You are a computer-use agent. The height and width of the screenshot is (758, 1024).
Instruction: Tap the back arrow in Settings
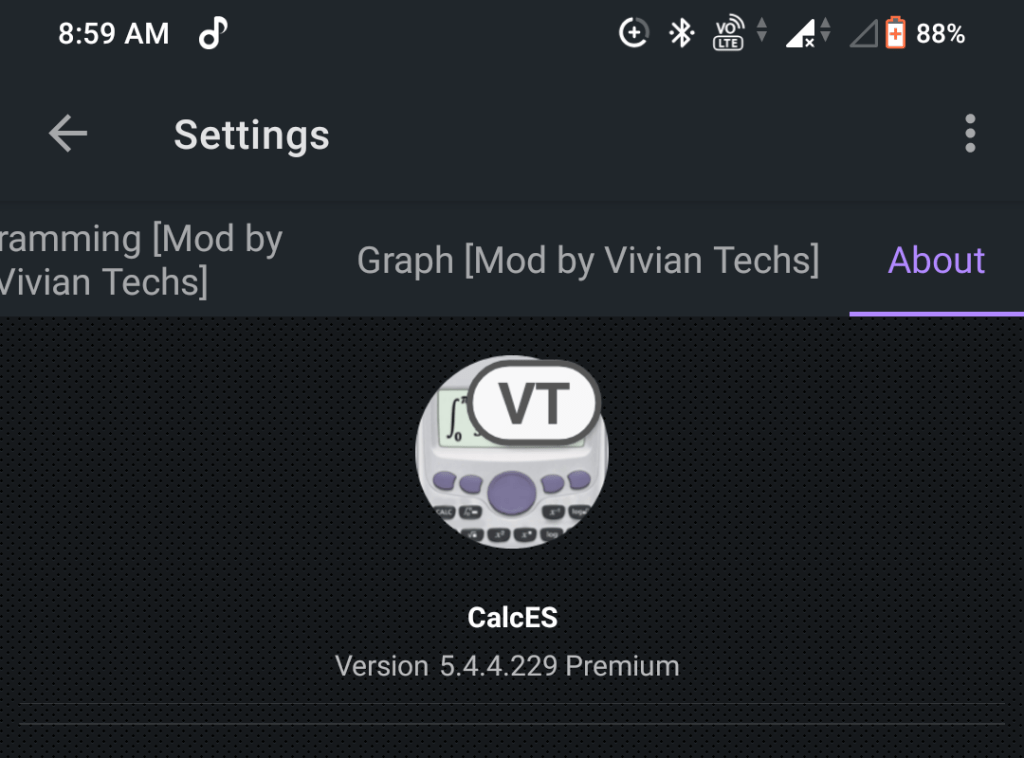coord(68,134)
